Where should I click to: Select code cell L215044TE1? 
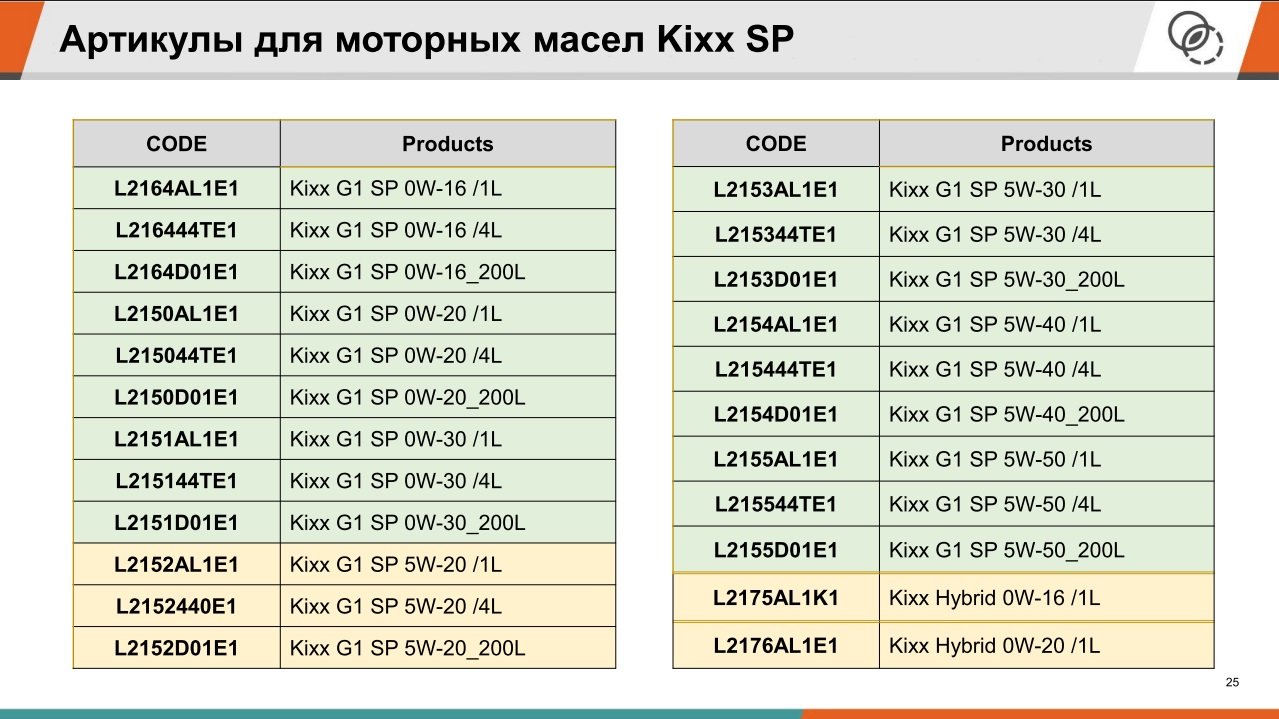(x=177, y=356)
